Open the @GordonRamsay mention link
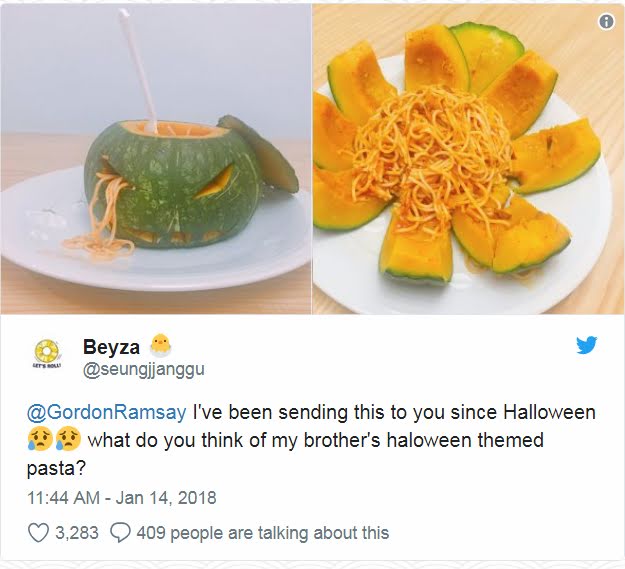 tap(106, 412)
